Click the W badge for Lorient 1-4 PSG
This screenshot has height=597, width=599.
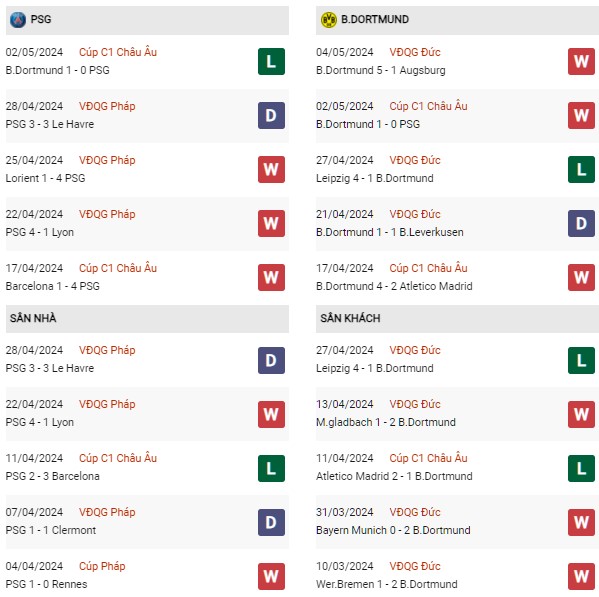(271, 170)
